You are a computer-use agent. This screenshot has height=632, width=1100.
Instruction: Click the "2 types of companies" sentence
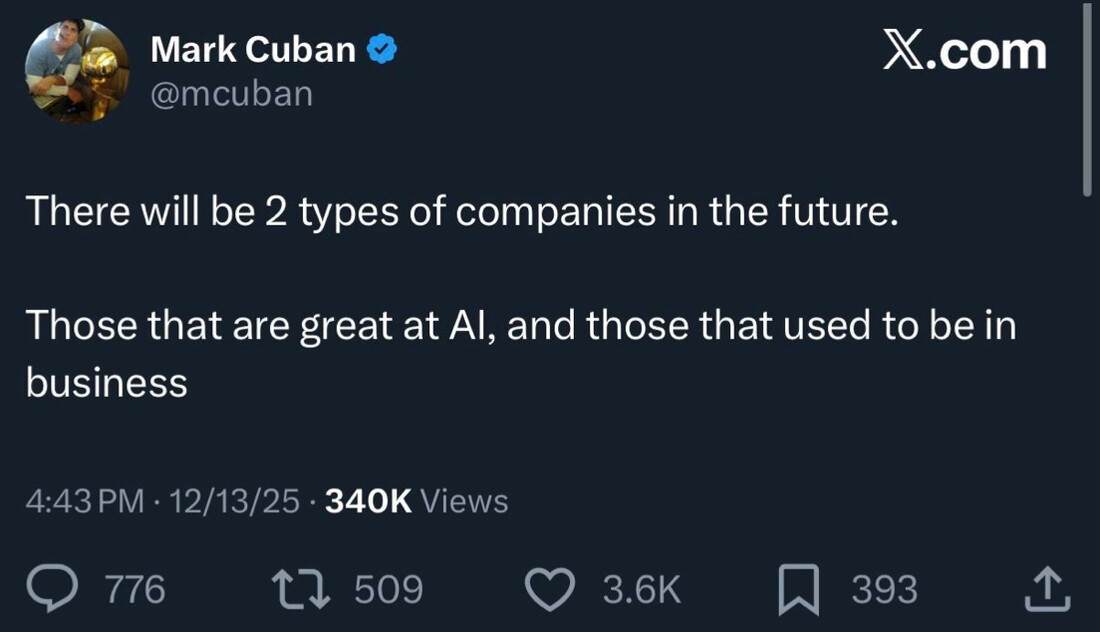click(x=455, y=214)
